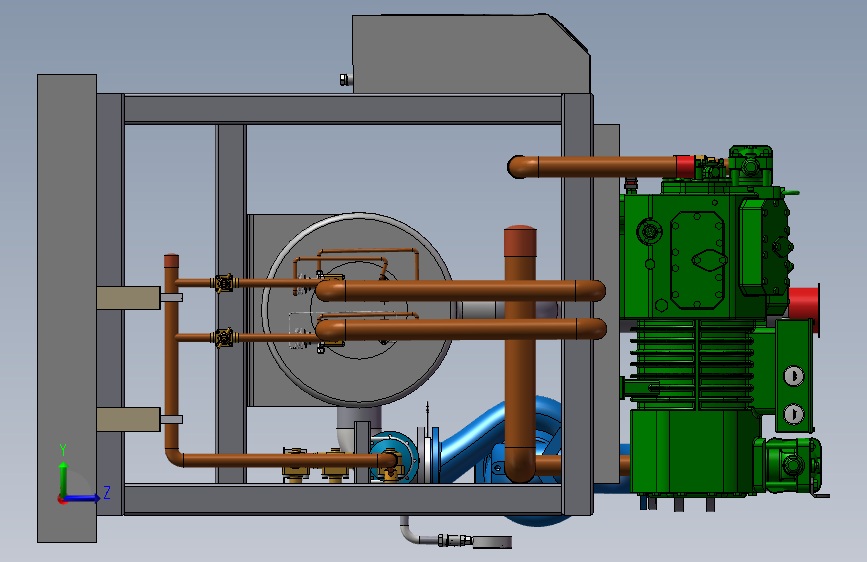Select the compressor hexagonal cover plate
867x562 pixels.
697,260
